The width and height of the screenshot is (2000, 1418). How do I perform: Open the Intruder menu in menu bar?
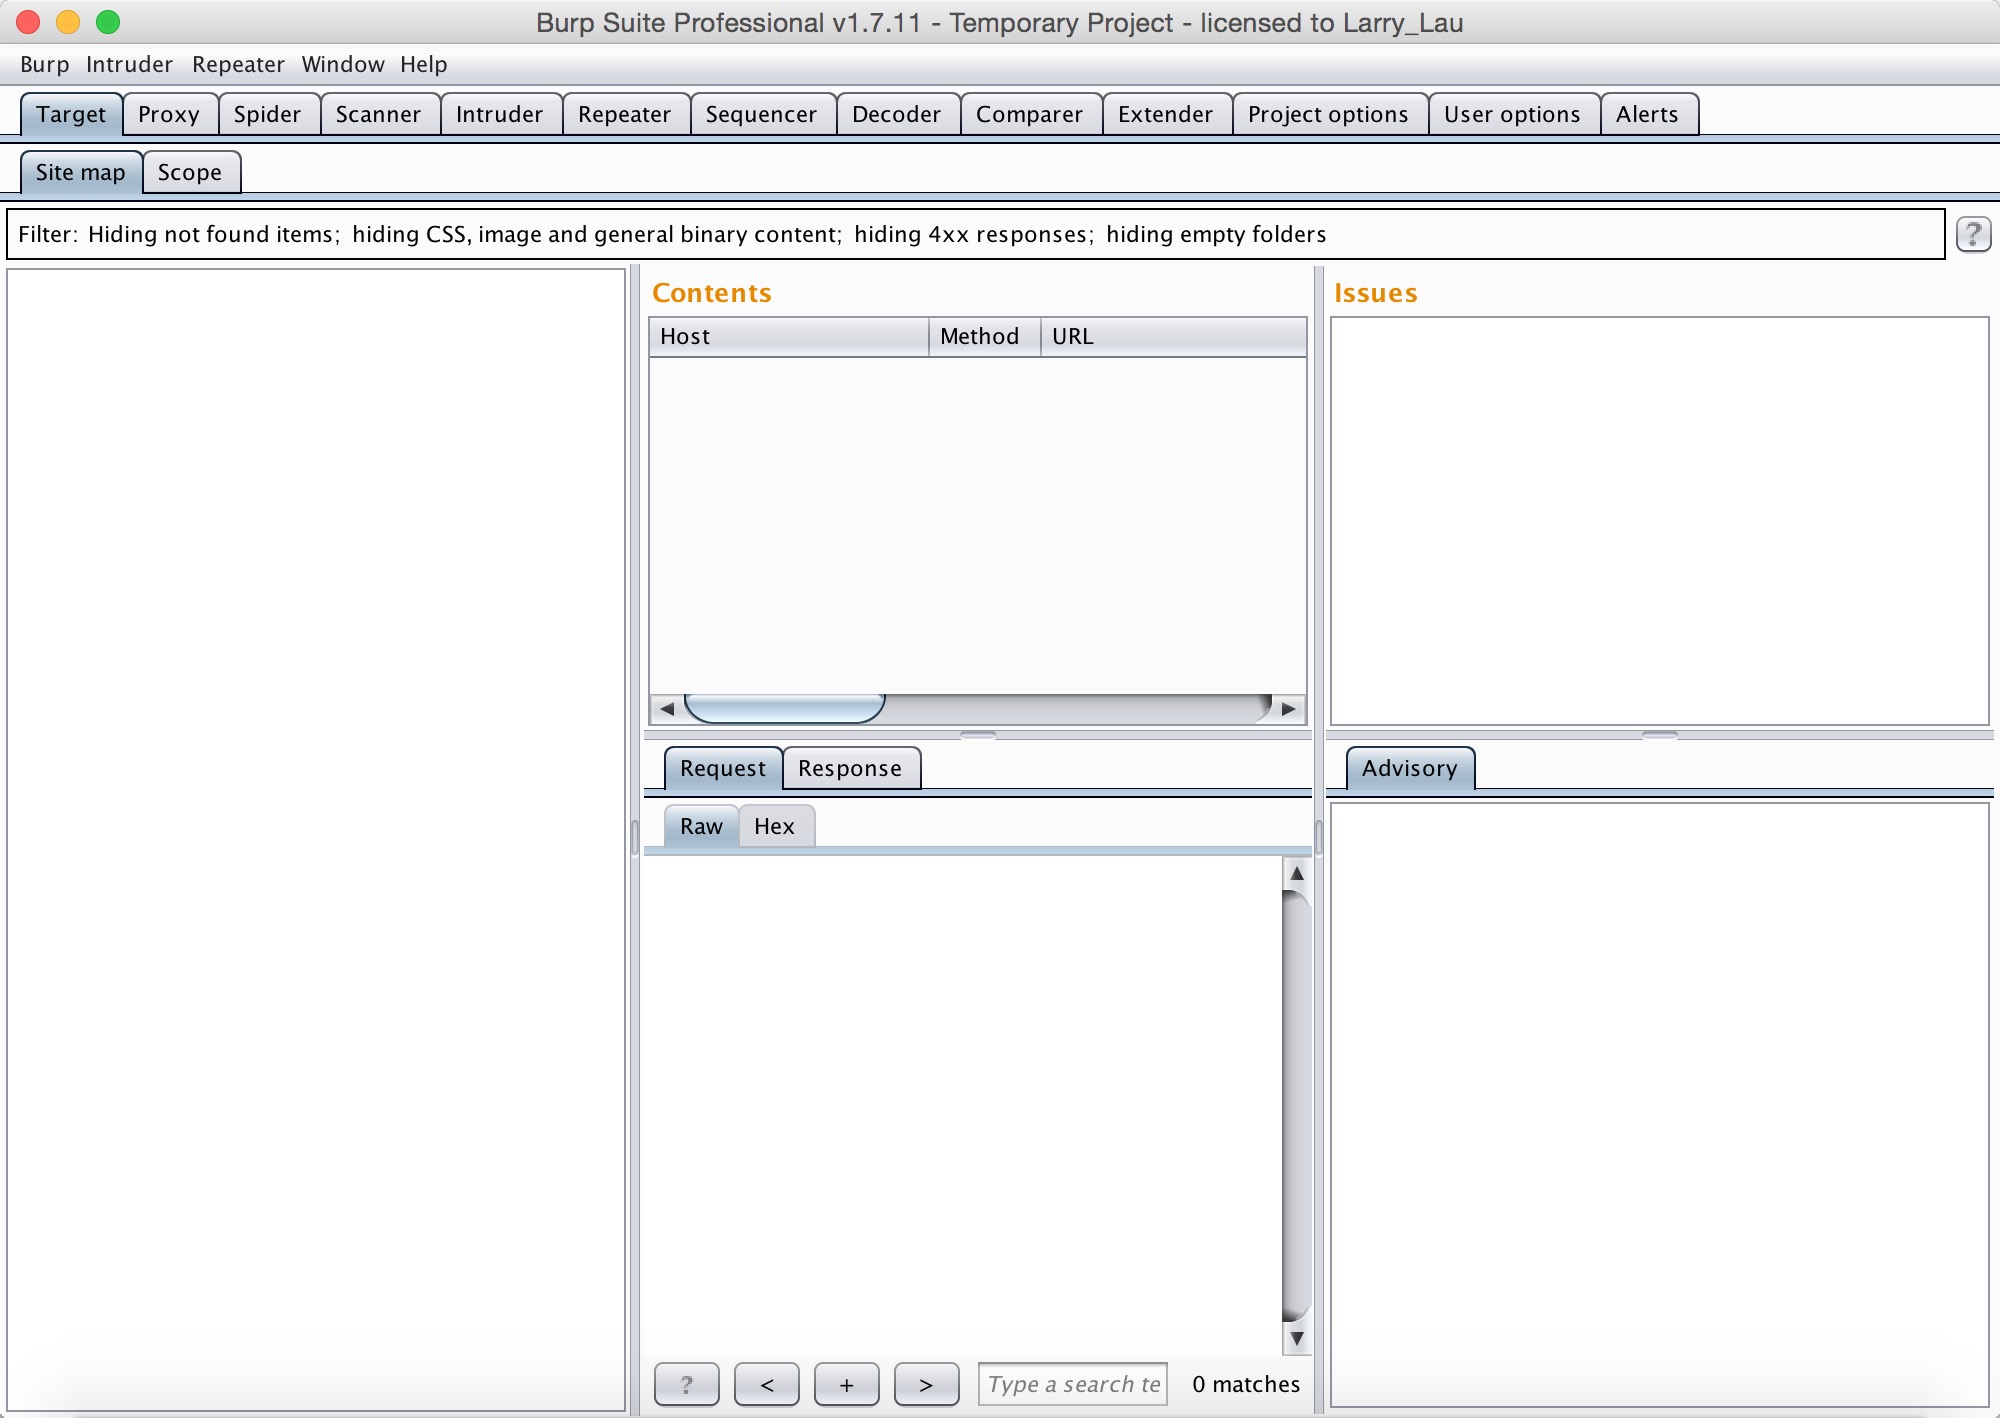[129, 64]
